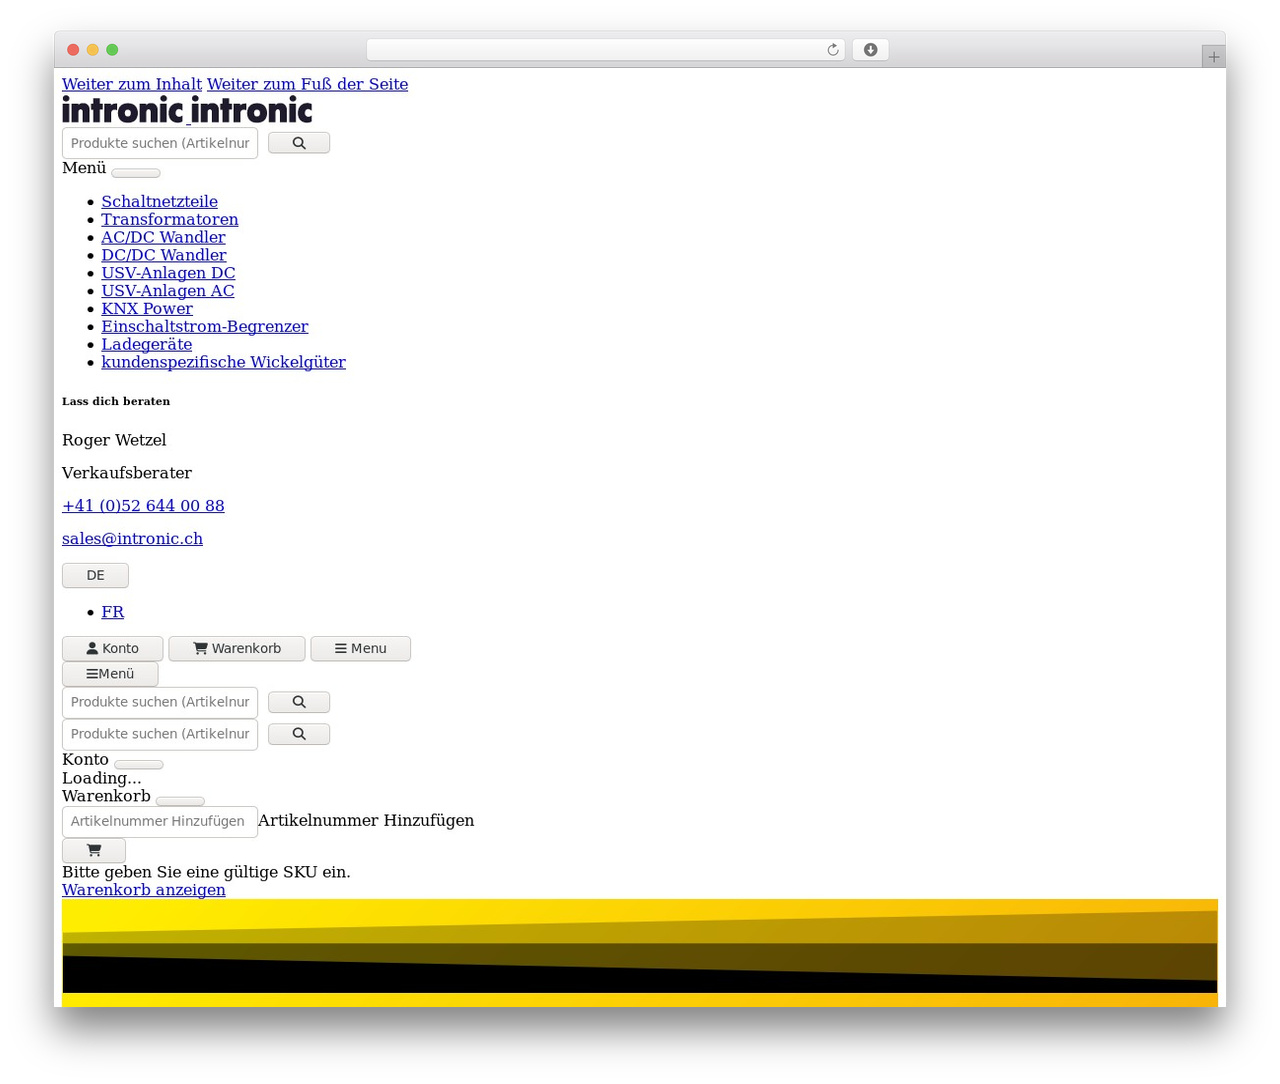This screenshot has height=1084, width=1280.
Task: Focus the top product search field
Action: coord(160,143)
